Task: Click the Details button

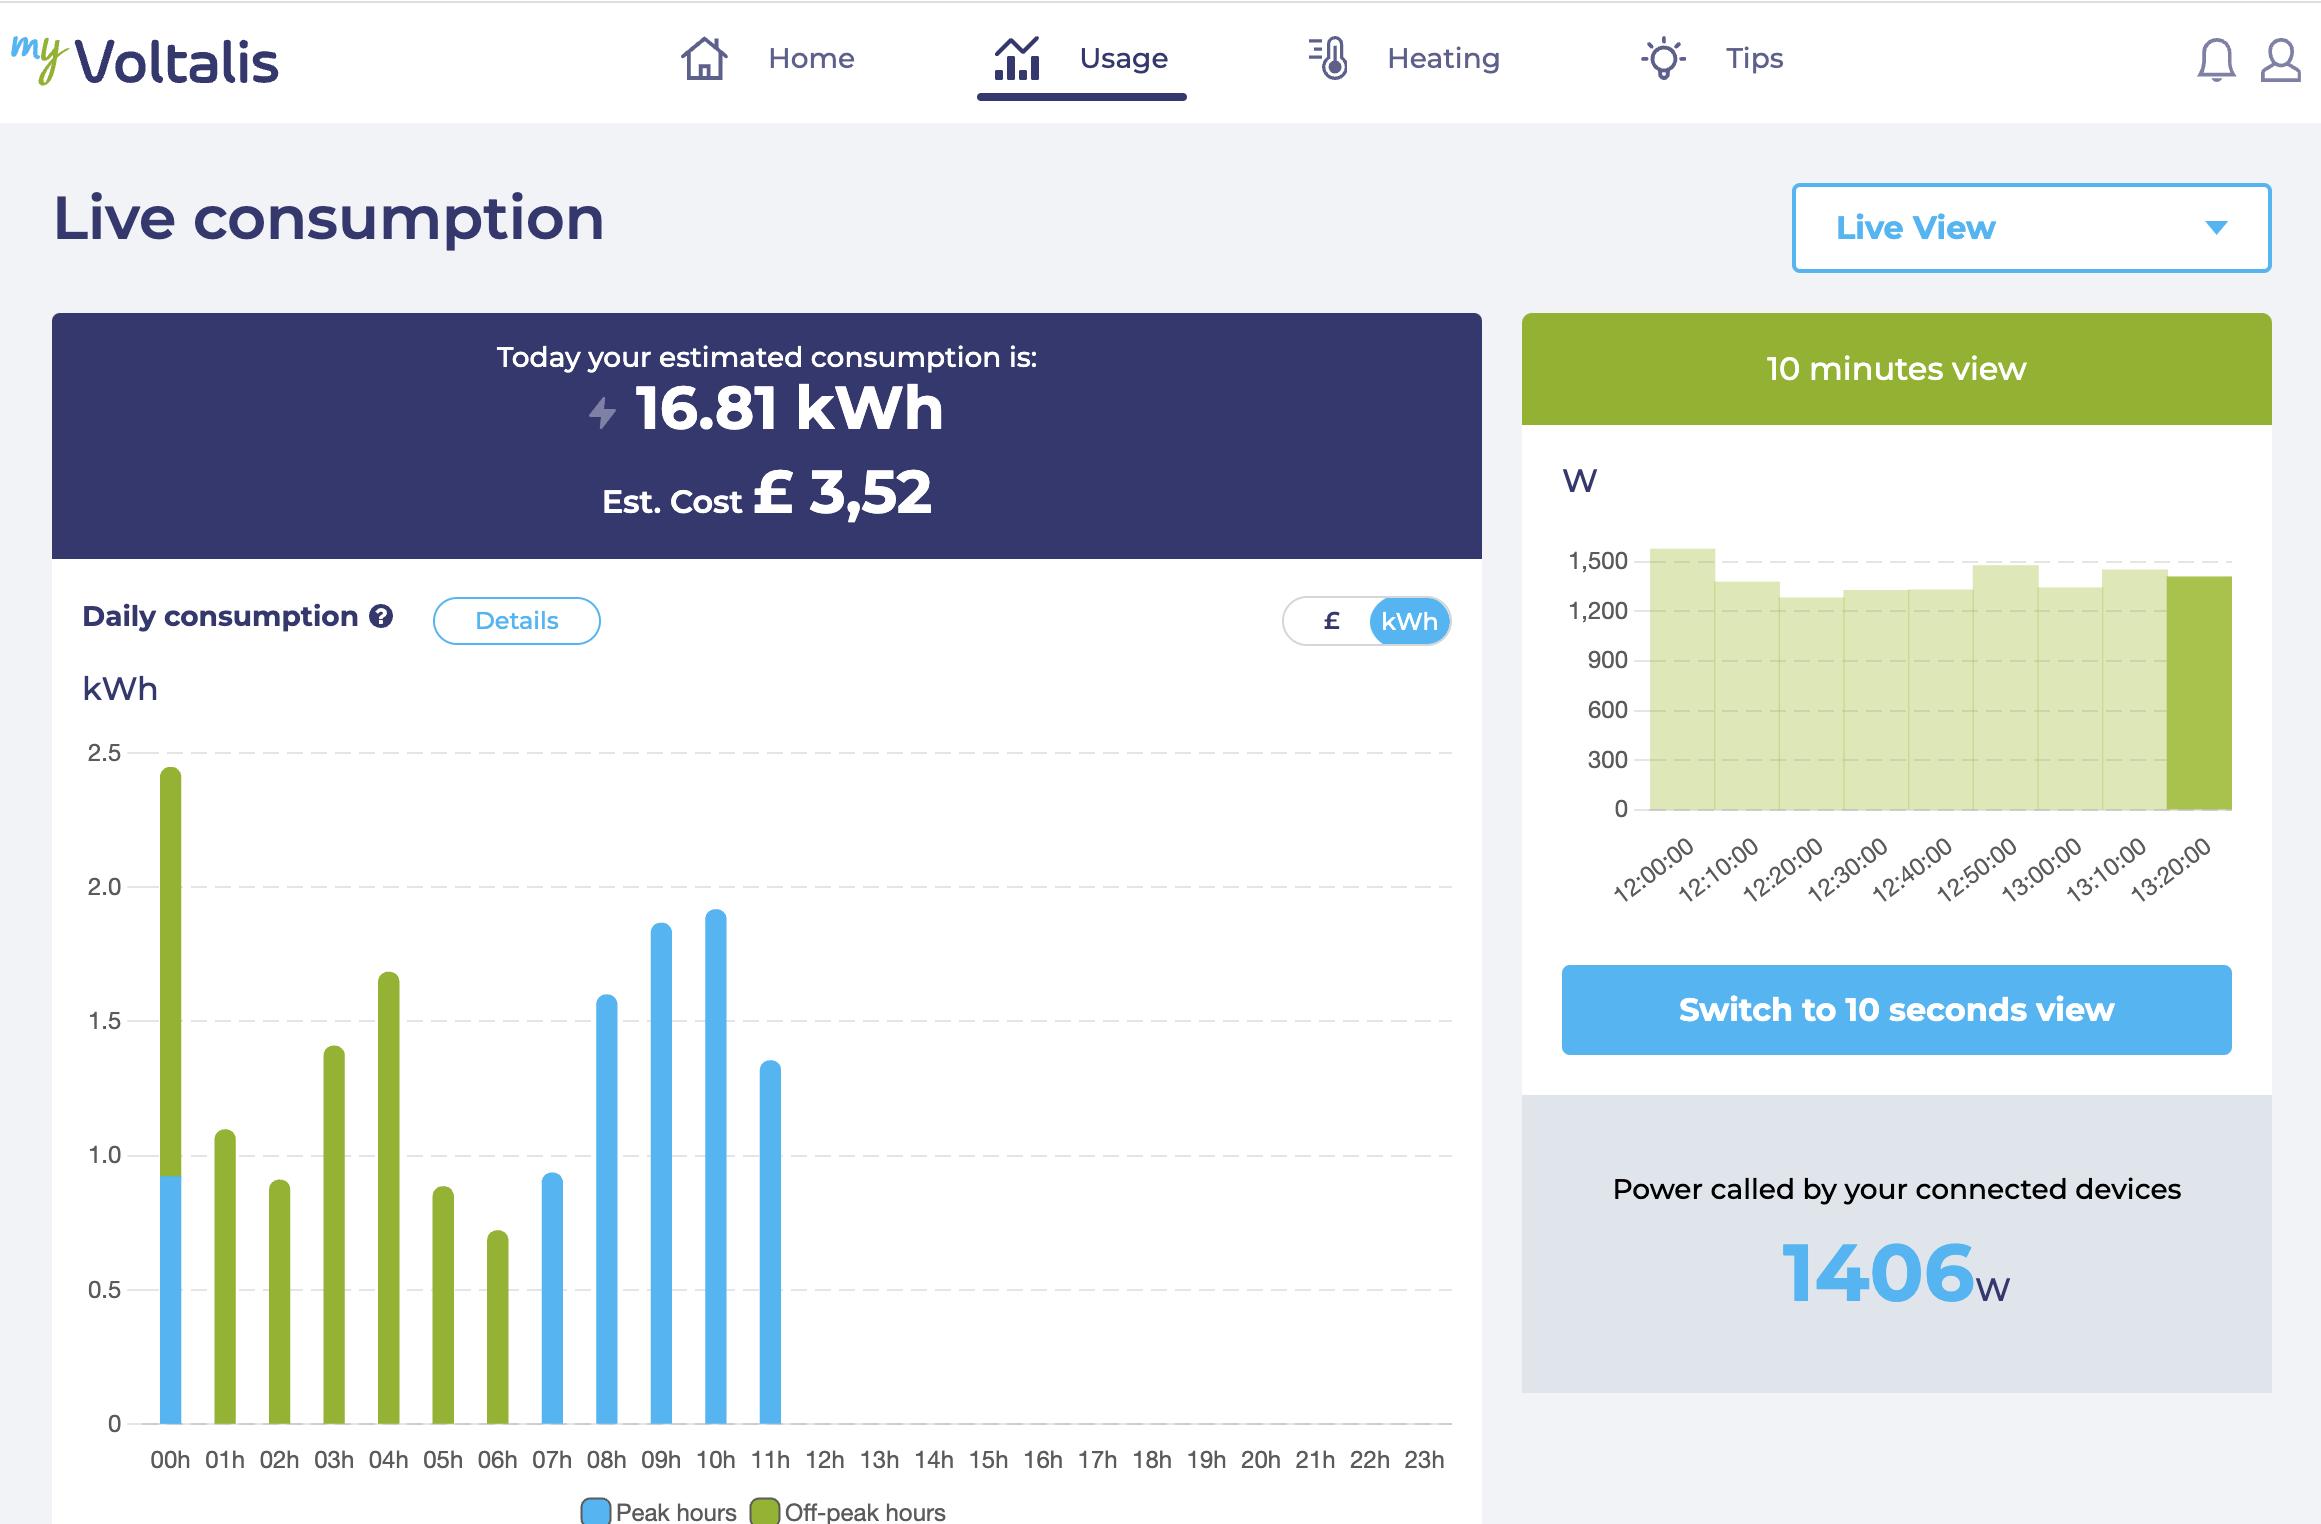Action: 516,621
